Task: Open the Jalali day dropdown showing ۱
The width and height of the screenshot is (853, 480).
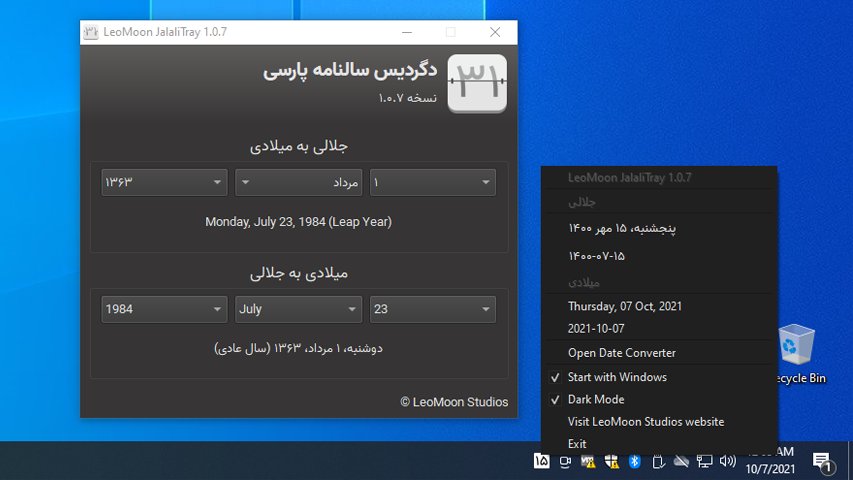Action: [x=432, y=182]
